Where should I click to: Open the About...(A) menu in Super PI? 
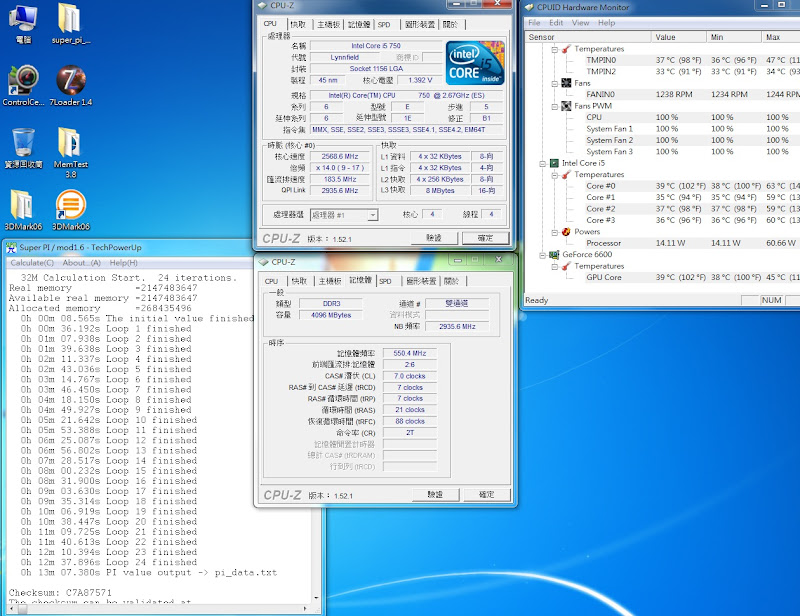click(82, 263)
